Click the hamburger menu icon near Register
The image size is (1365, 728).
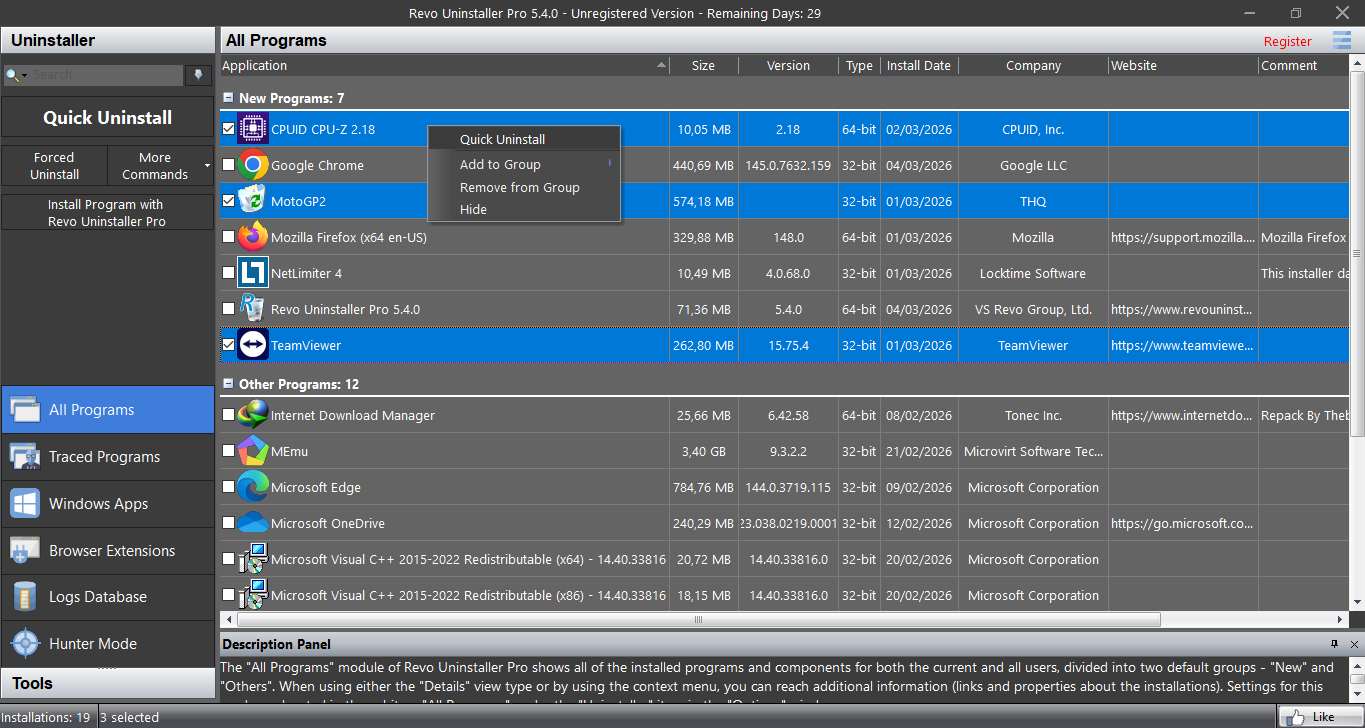click(x=1341, y=40)
